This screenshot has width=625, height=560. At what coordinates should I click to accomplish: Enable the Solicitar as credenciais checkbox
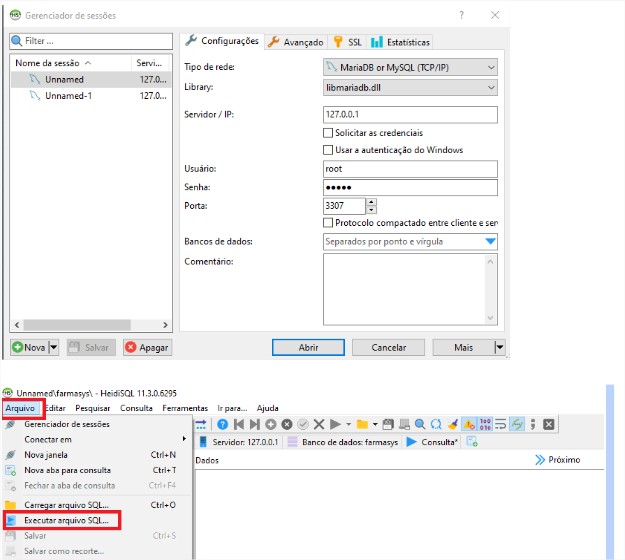tap(328, 133)
